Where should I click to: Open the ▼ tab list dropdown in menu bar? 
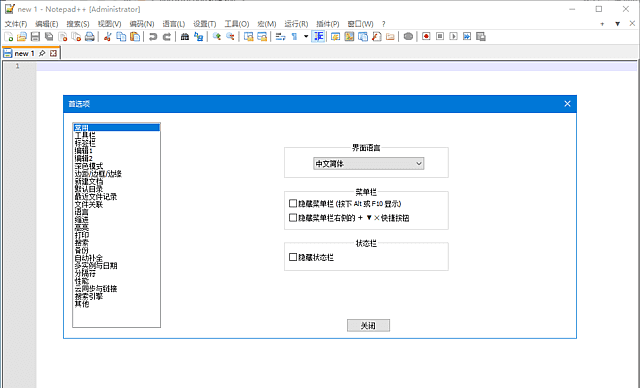click(618, 24)
